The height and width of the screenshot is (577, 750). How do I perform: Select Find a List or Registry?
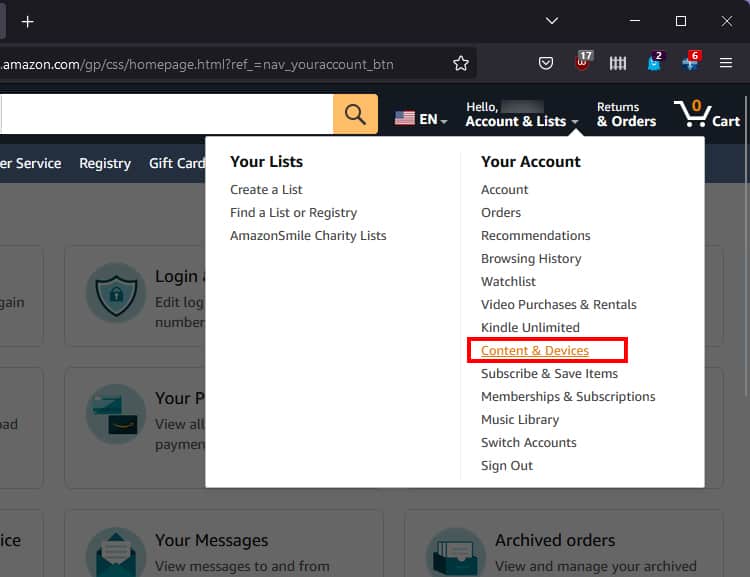pos(293,212)
